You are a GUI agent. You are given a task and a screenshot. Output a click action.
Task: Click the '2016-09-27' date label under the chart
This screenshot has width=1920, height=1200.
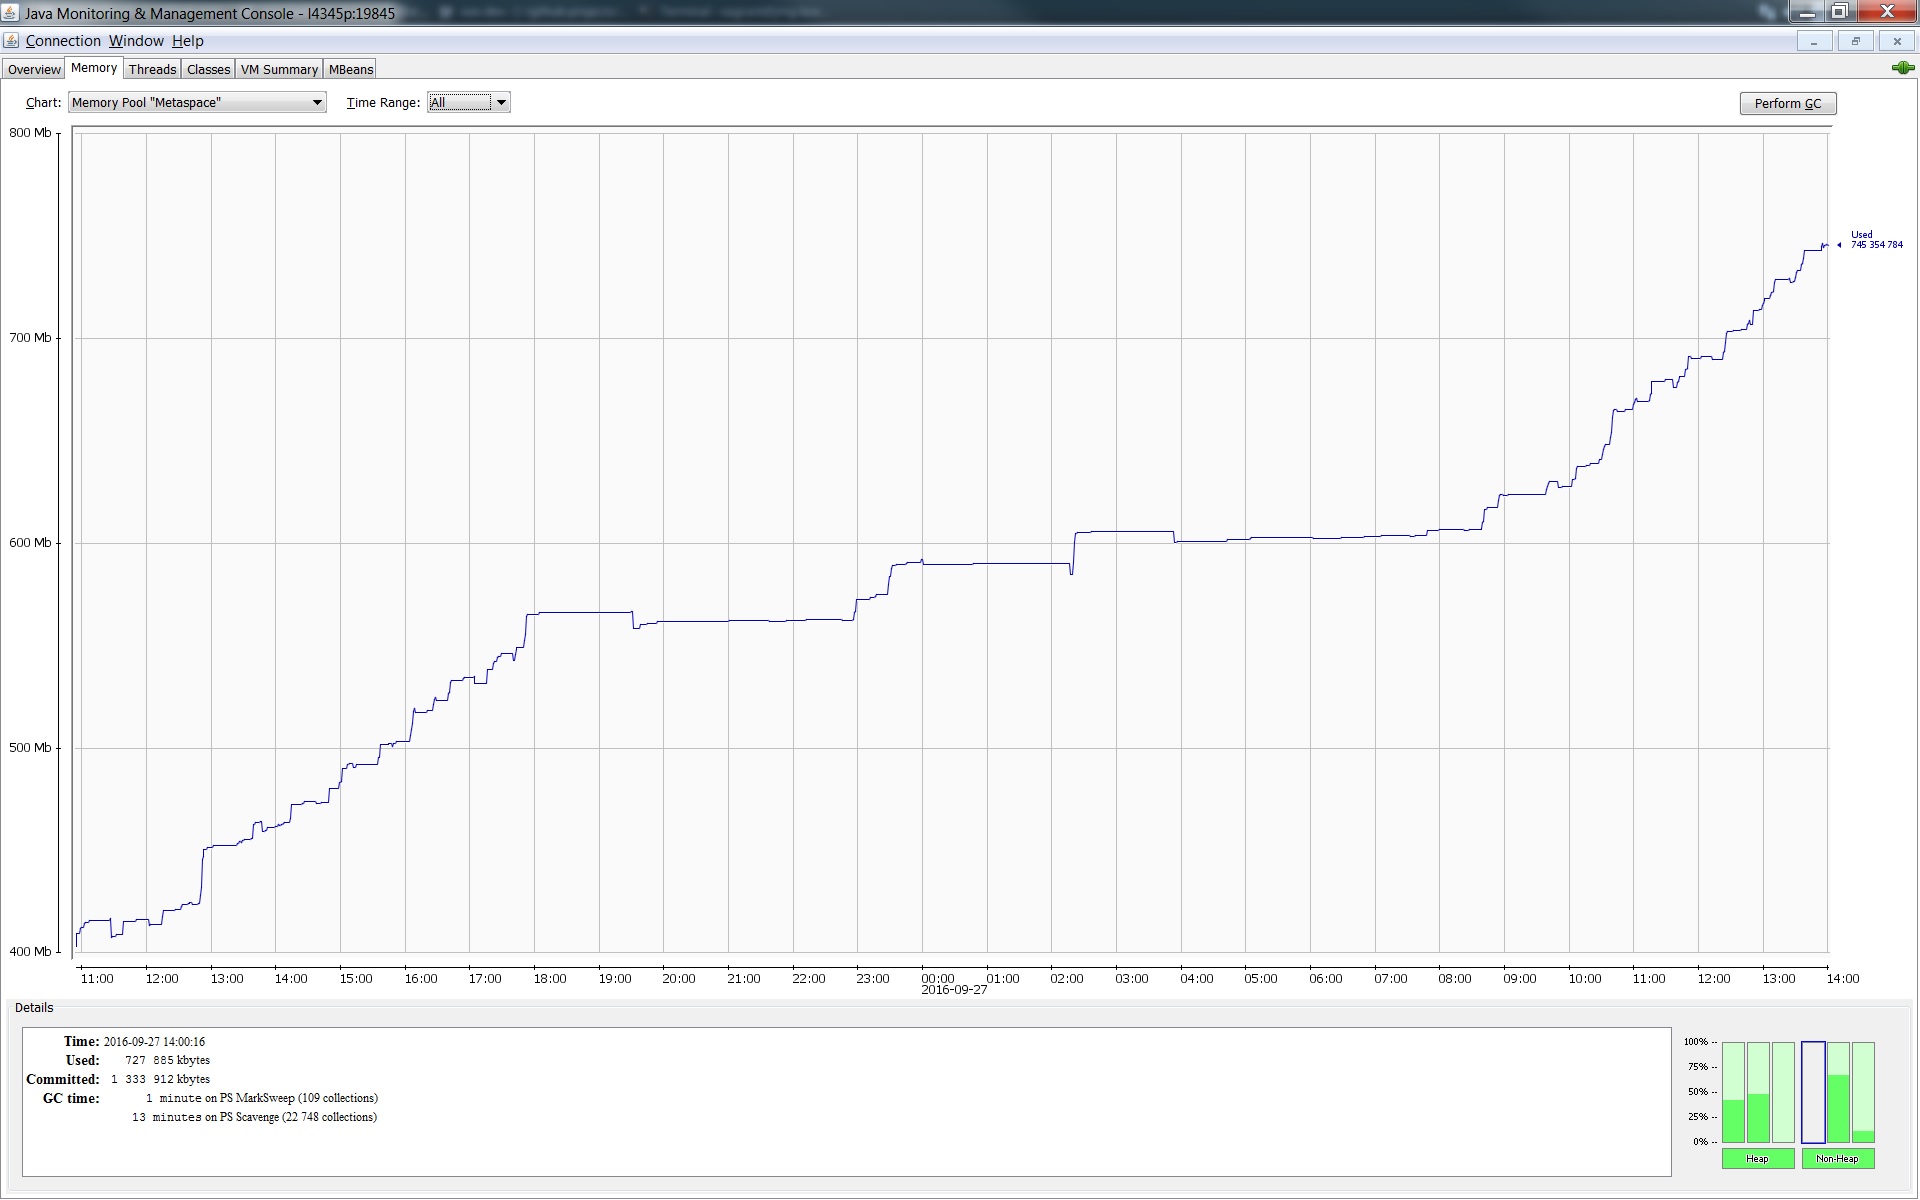[953, 990]
